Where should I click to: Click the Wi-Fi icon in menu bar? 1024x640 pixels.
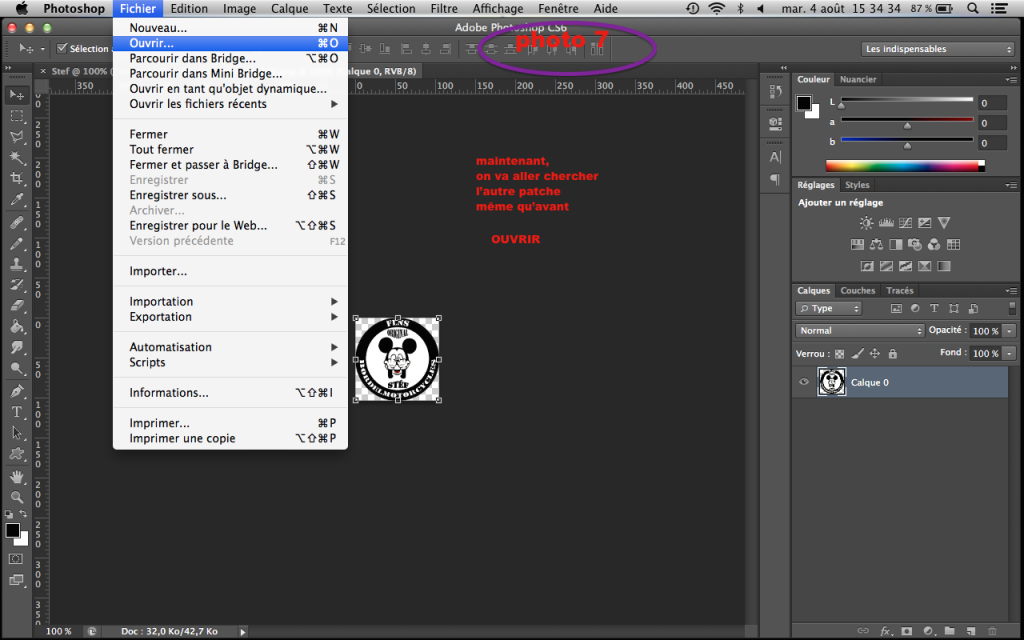click(x=716, y=8)
